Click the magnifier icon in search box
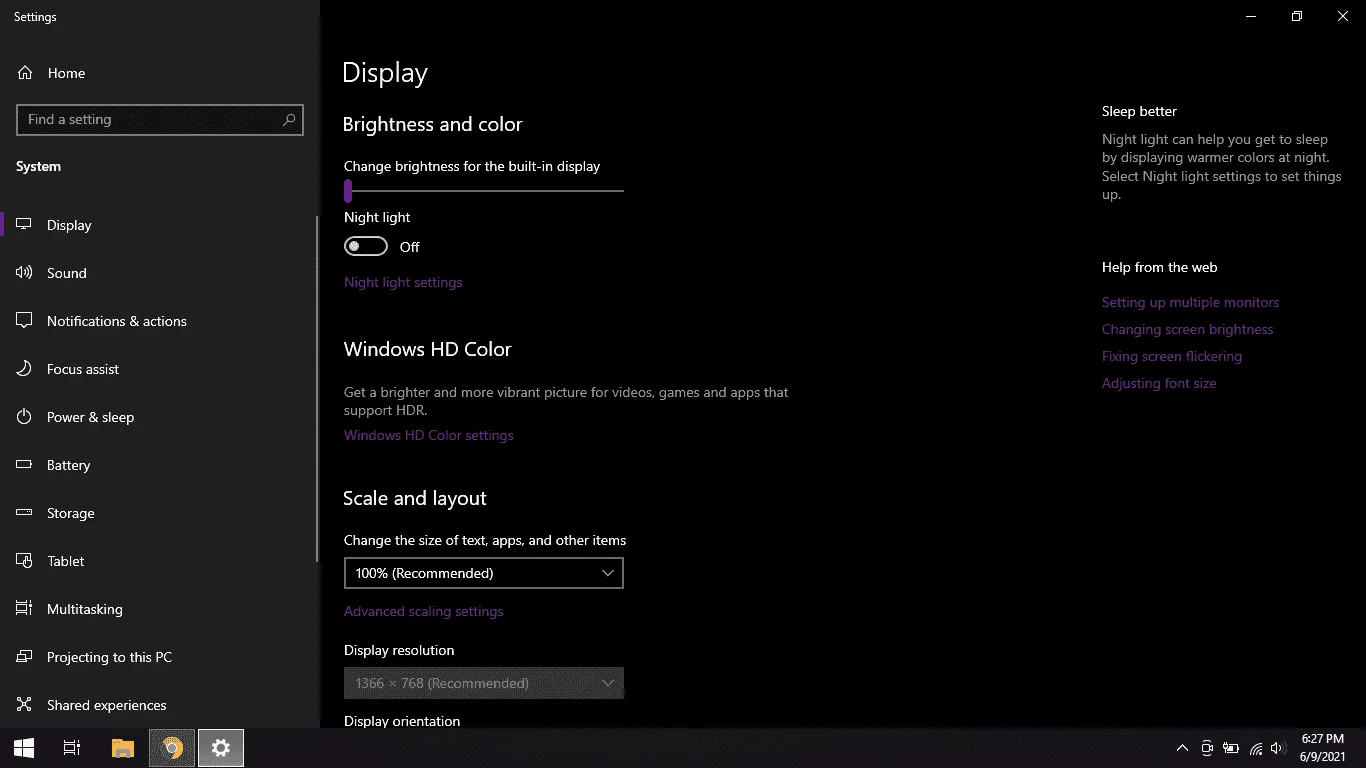The image size is (1366, 768). (289, 119)
